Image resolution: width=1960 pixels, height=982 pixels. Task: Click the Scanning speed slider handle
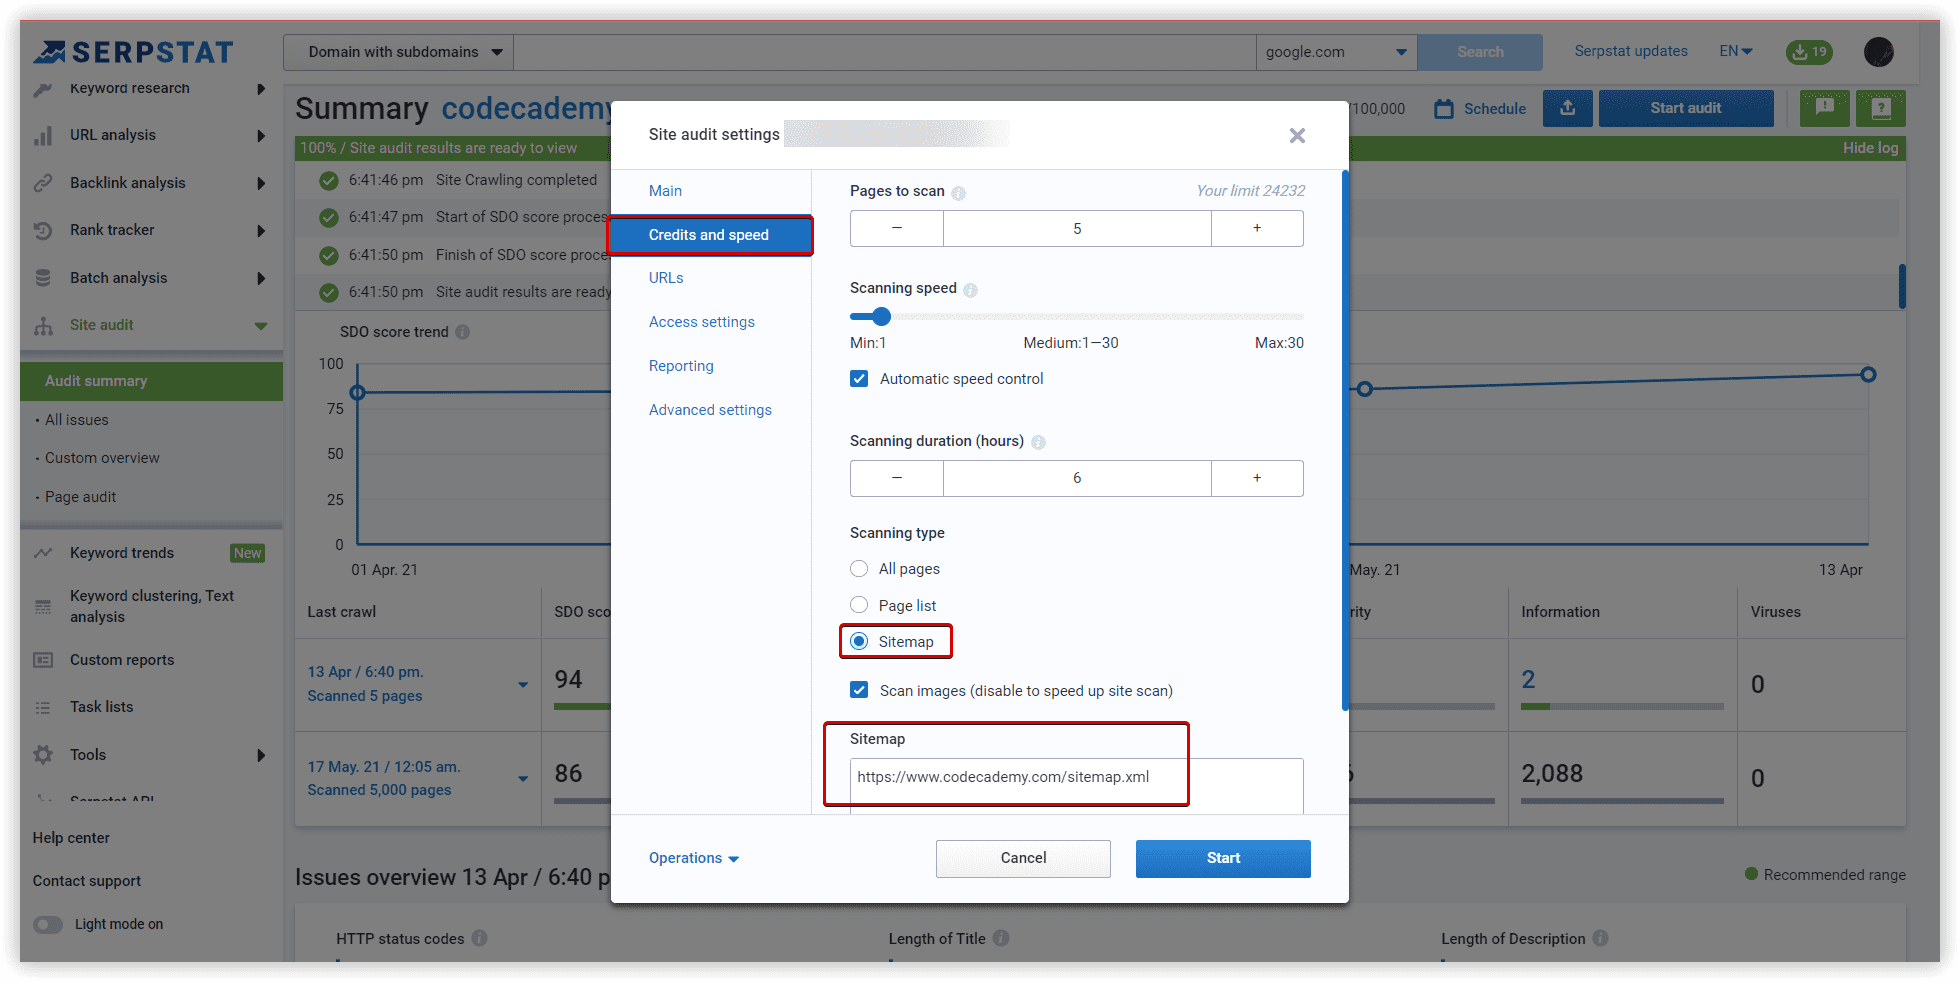pyautogui.click(x=881, y=317)
